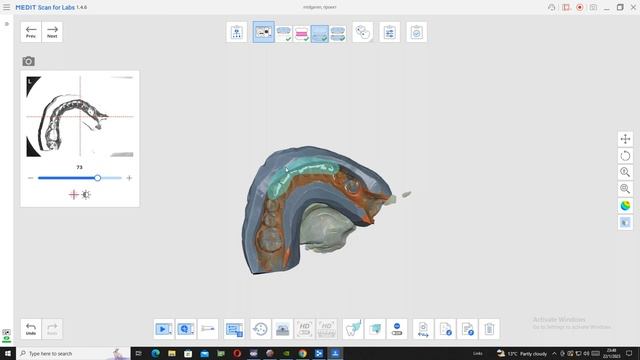This screenshot has height=360, width=640.
Task: Select the rotate view tool
Action: (625, 156)
